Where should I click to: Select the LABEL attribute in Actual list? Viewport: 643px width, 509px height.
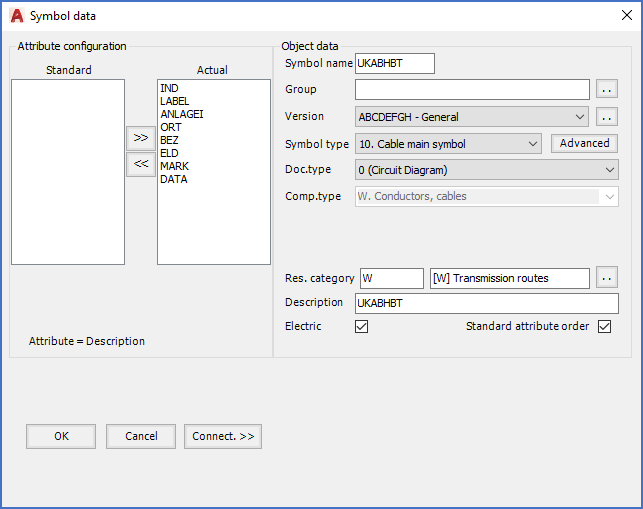(174, 101)
